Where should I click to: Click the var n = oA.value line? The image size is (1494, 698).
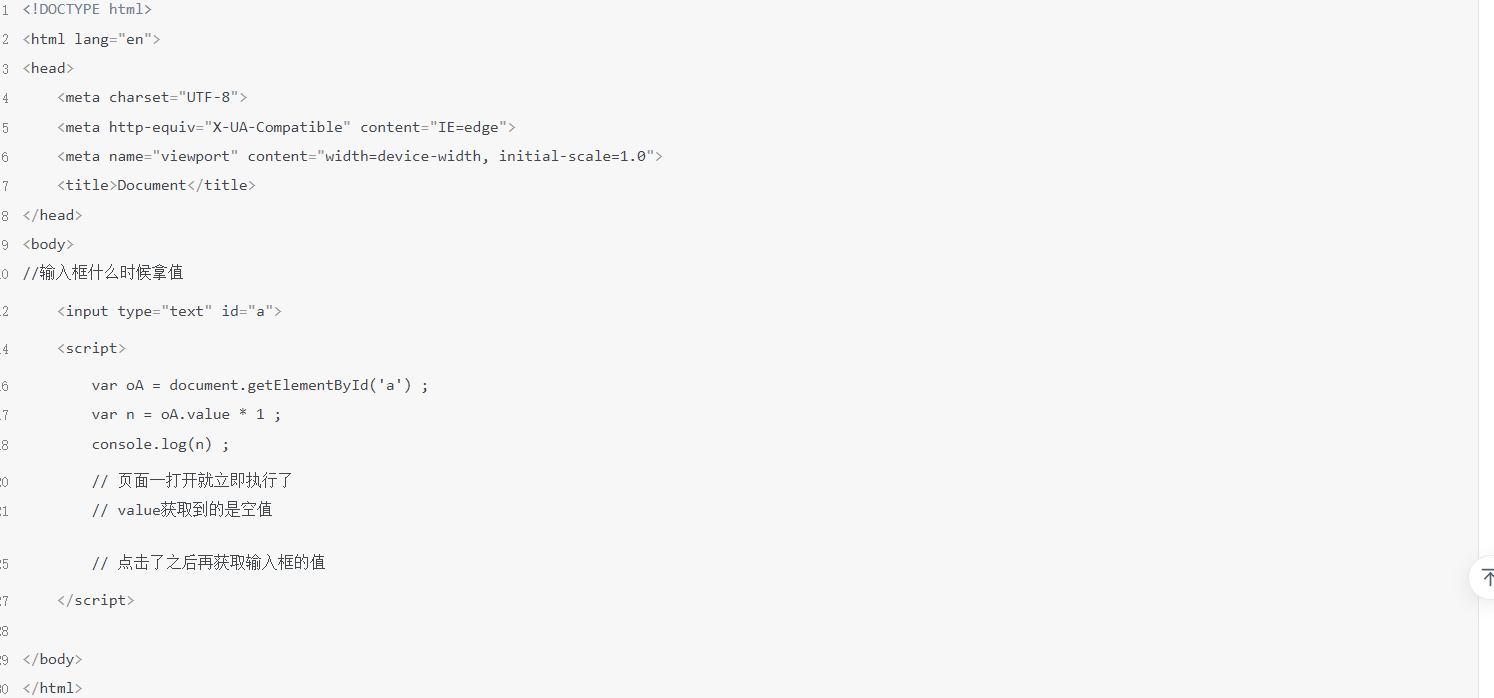click(186, 414)
